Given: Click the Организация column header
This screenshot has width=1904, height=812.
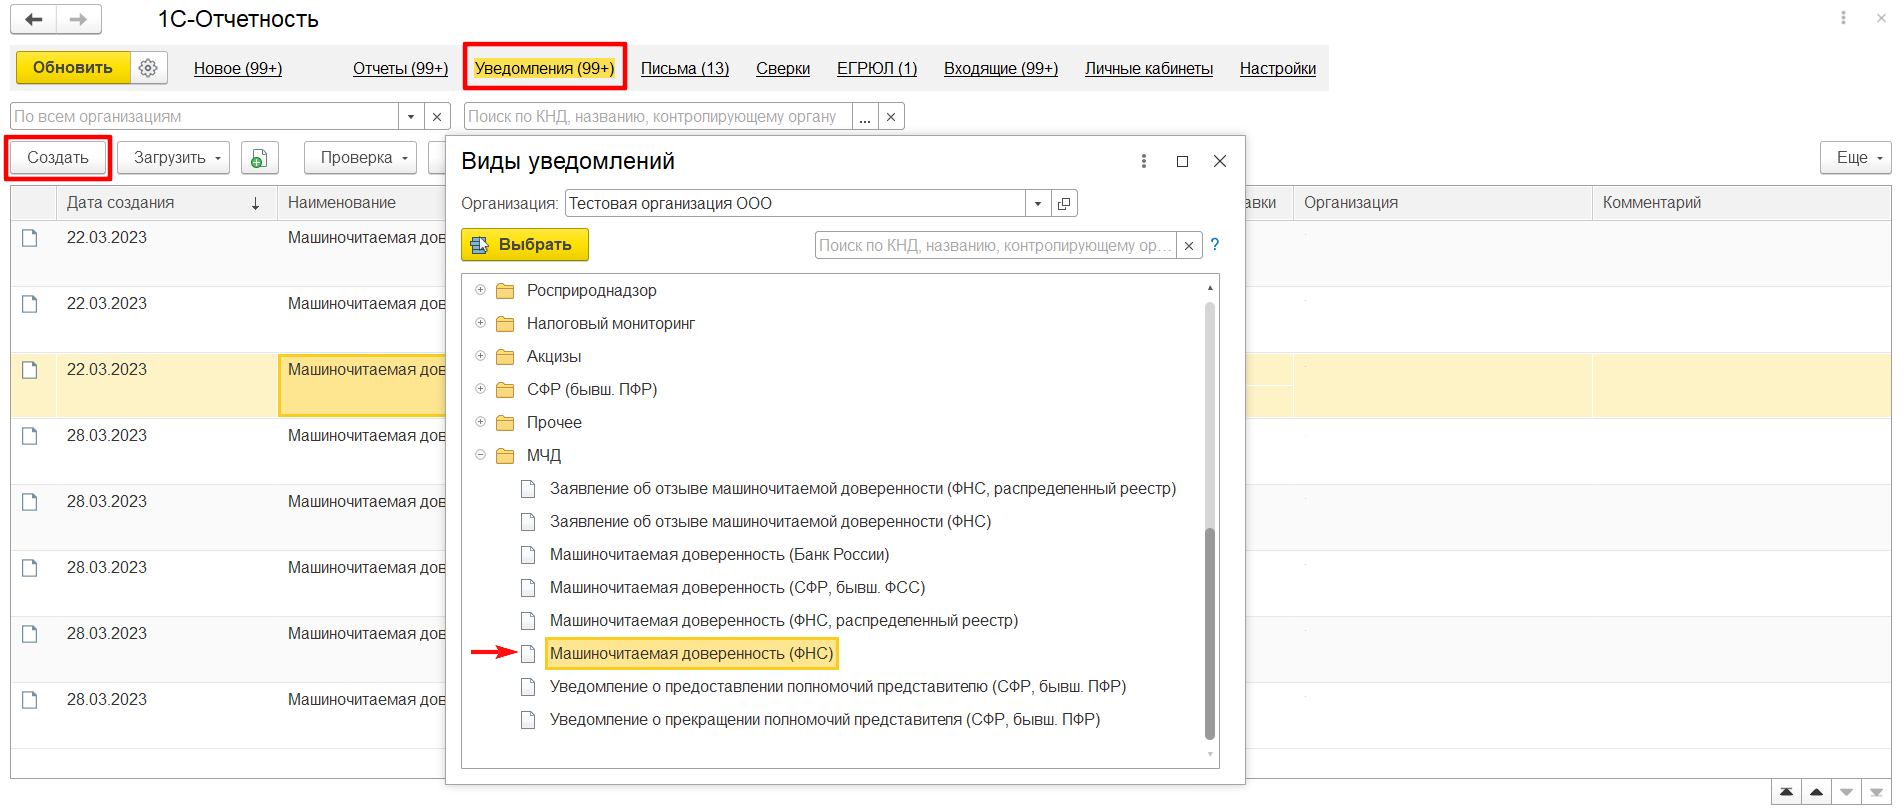Looking at the screenshot, I should pyautogui.click(x=1442, y=203).
